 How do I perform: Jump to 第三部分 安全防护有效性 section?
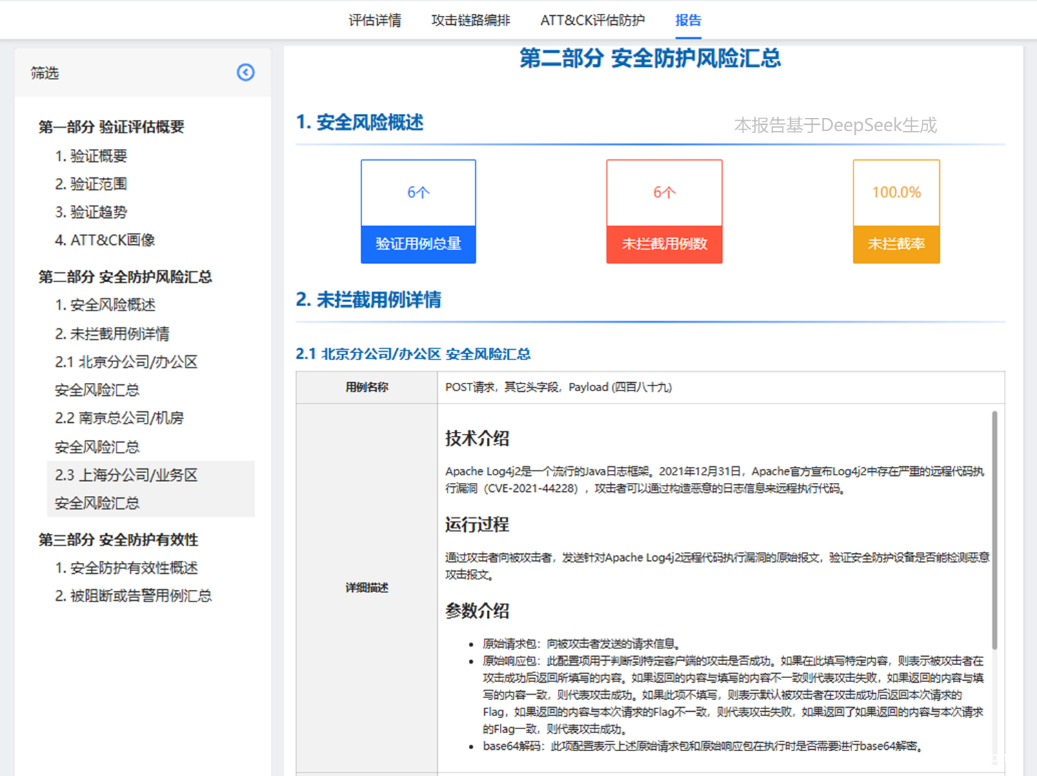[118, 540]
